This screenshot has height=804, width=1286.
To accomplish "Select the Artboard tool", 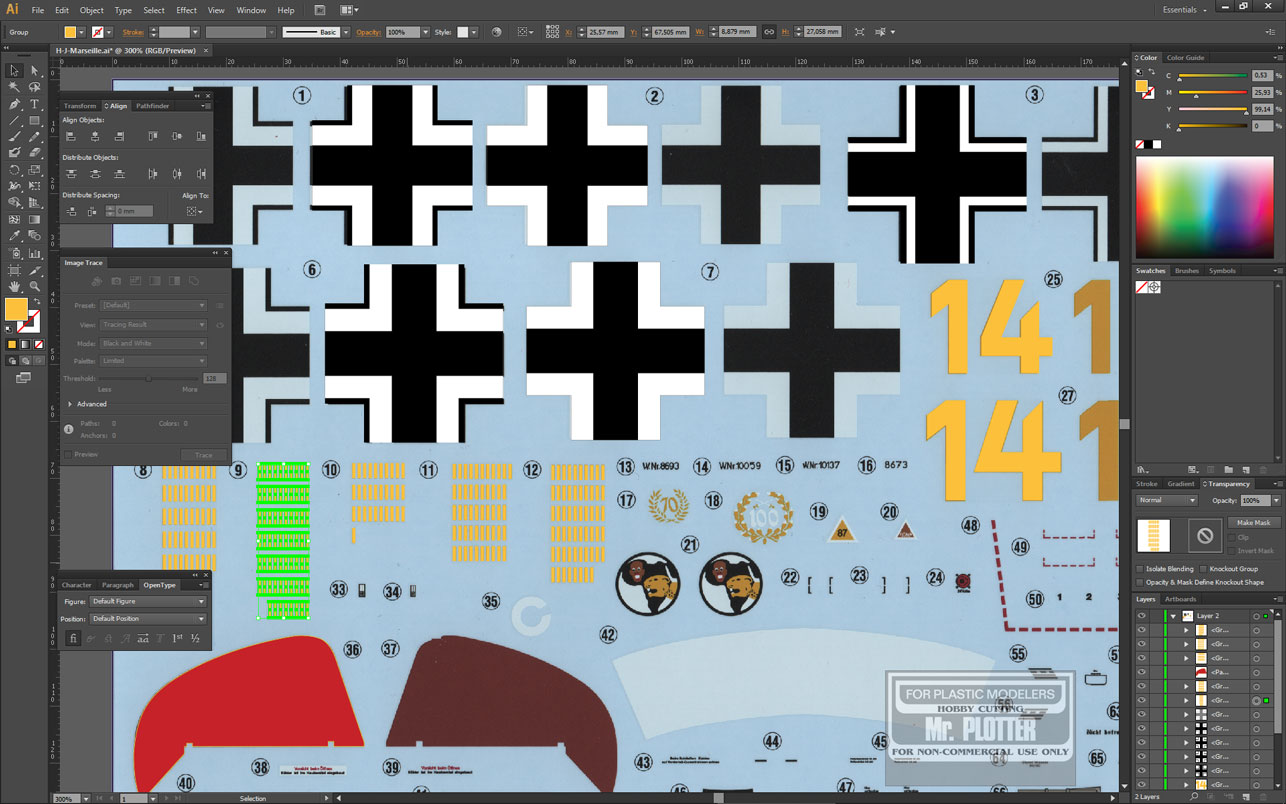I will 14,270.
